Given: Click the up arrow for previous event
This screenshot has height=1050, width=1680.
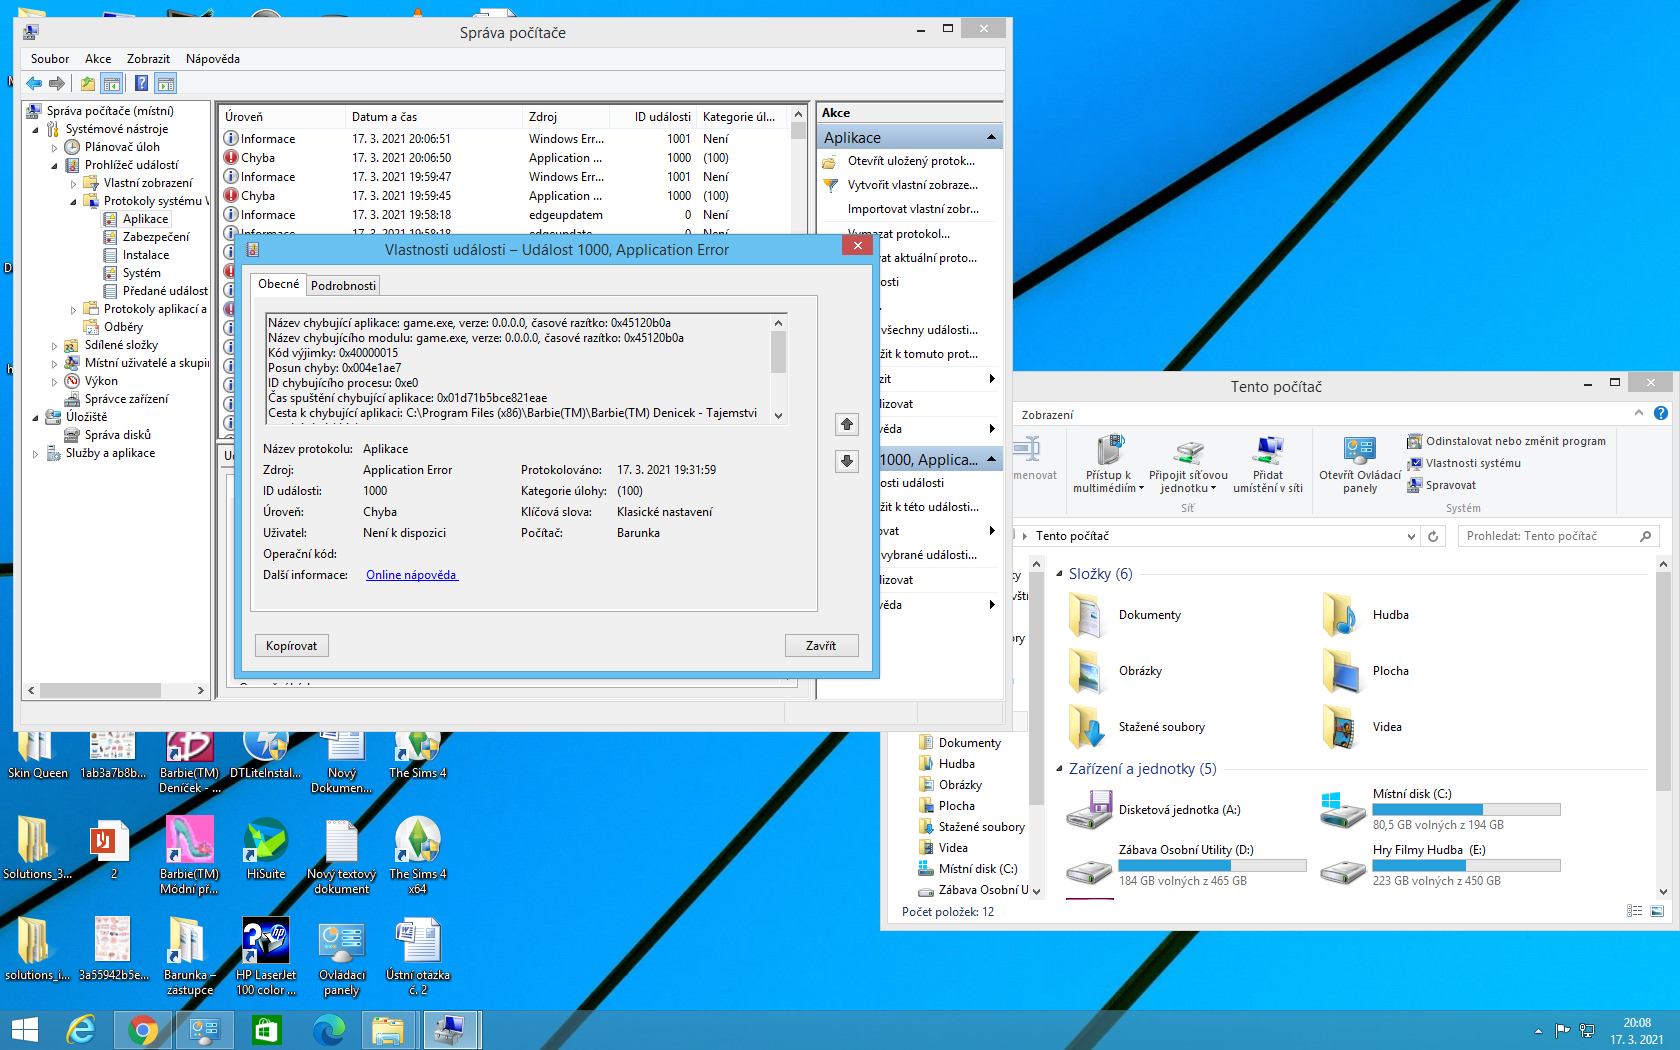Looking at the screenshot, I should (x=846, y=425).
